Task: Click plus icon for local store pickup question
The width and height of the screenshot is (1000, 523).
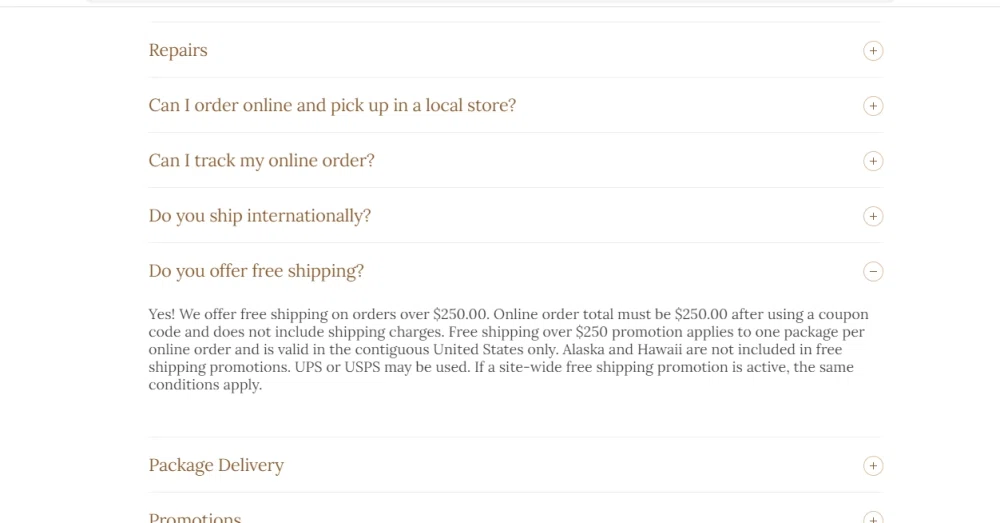Action: pyautogui.click(x=873, y=106)
